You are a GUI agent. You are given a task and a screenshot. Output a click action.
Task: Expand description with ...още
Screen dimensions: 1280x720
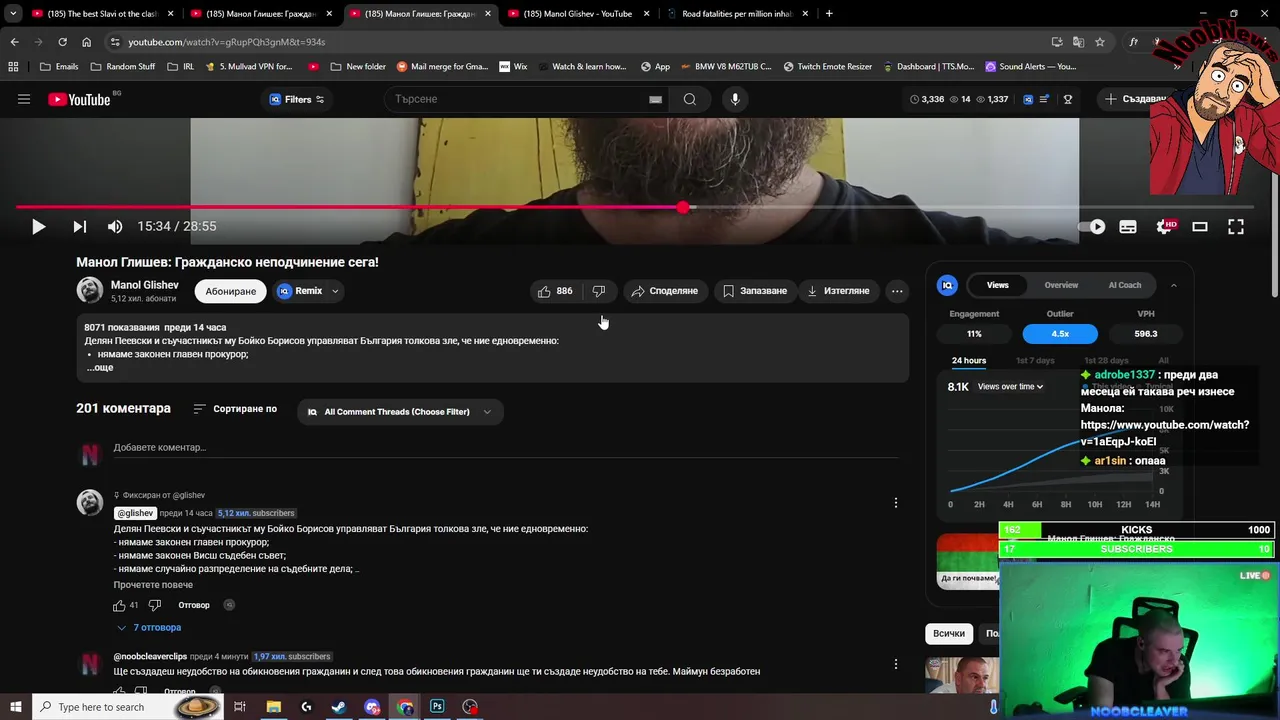coord(100,367)
